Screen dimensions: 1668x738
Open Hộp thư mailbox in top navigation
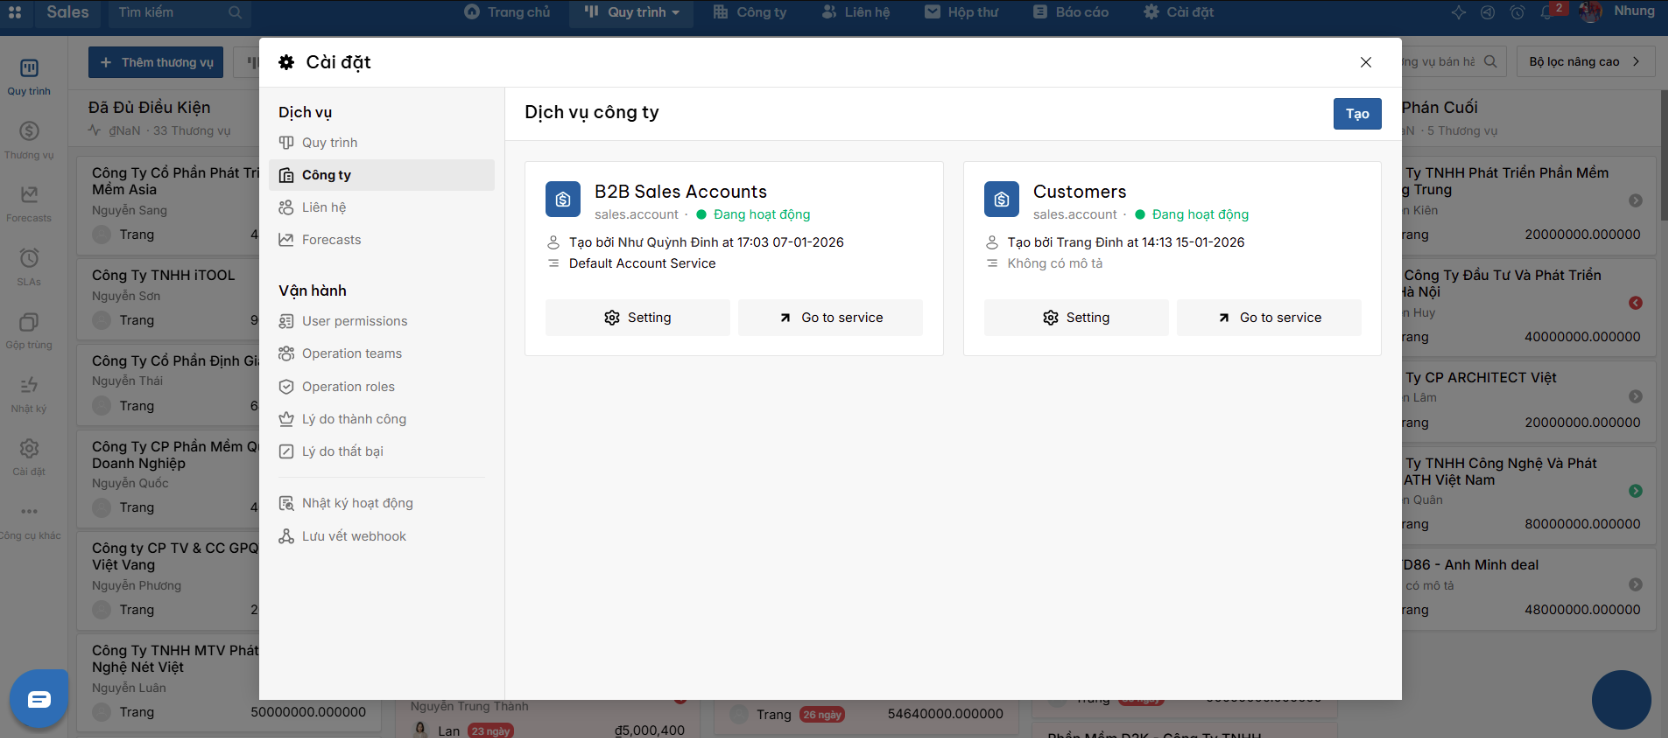click(962, 12)
